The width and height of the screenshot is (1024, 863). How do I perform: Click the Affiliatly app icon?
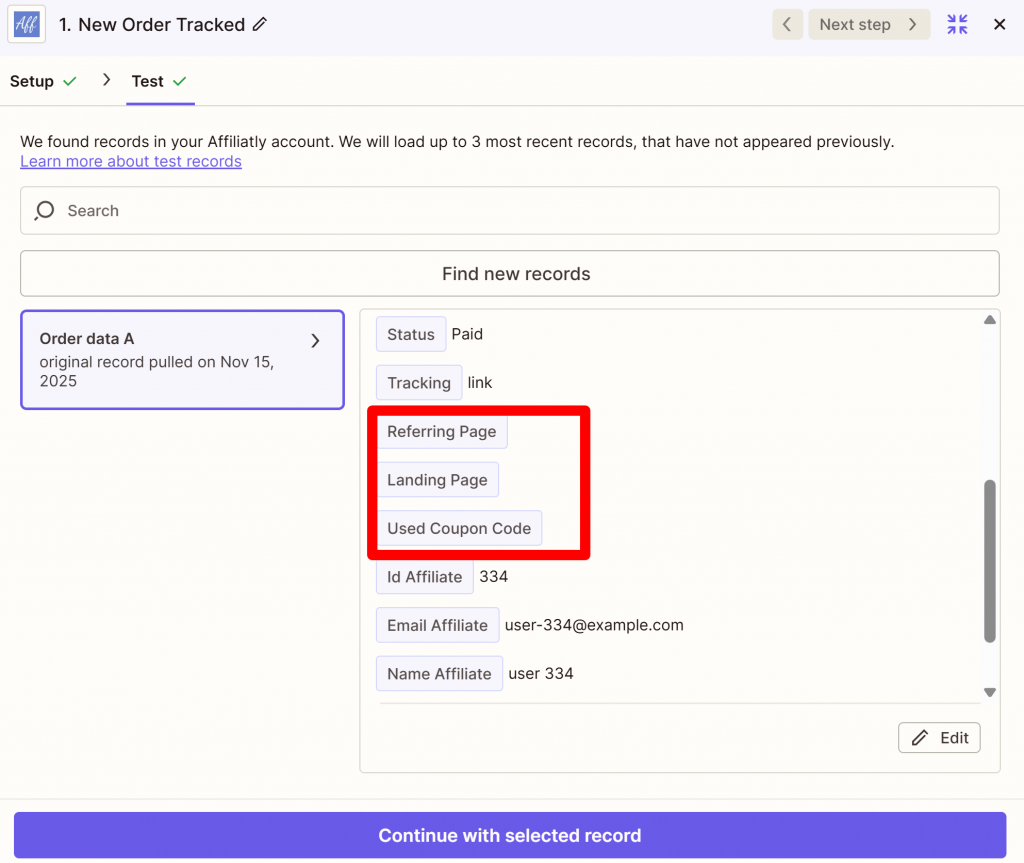click(26, 24)
